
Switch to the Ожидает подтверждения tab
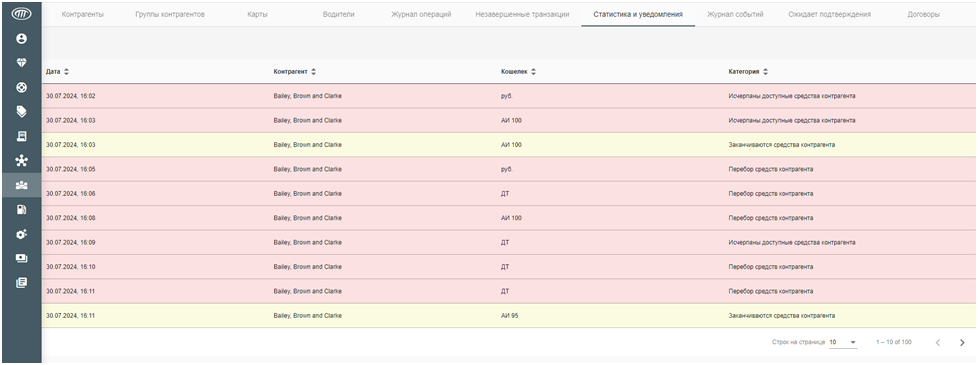[830, 14]
